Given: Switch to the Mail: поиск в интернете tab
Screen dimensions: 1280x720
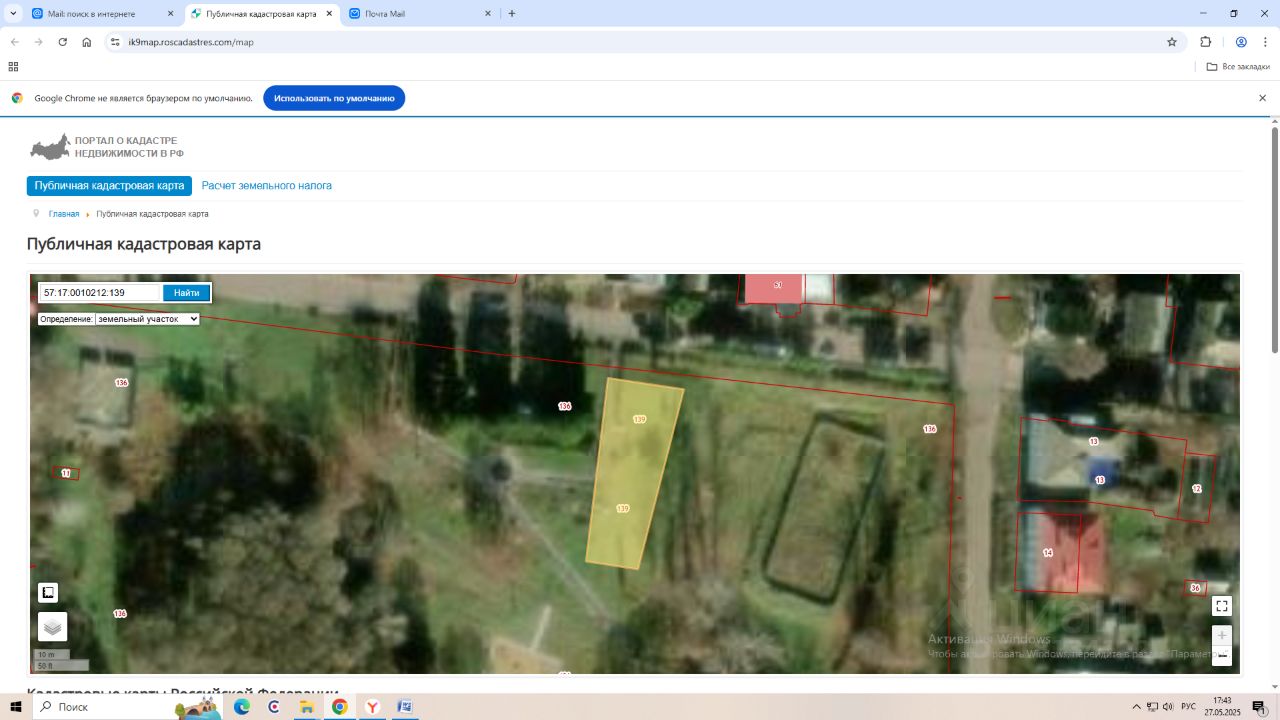Looking at the screenshot, I should [104, 14].
